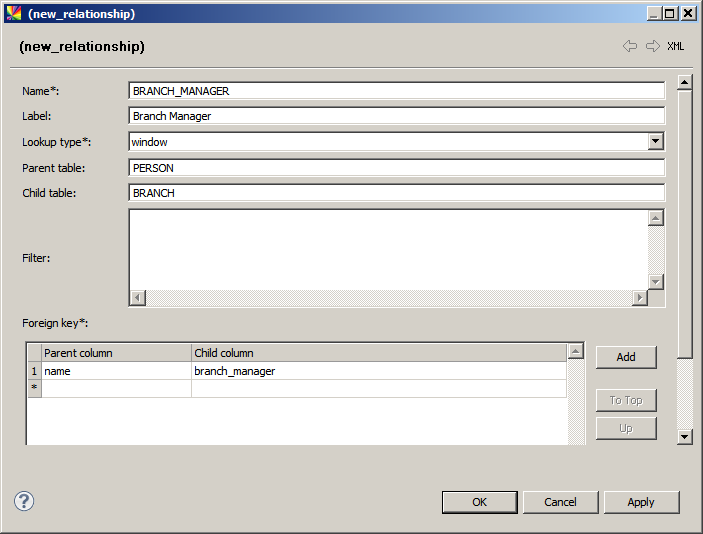Open the XML view
This screenshot has height=534, width=703.
pos(676,46)
